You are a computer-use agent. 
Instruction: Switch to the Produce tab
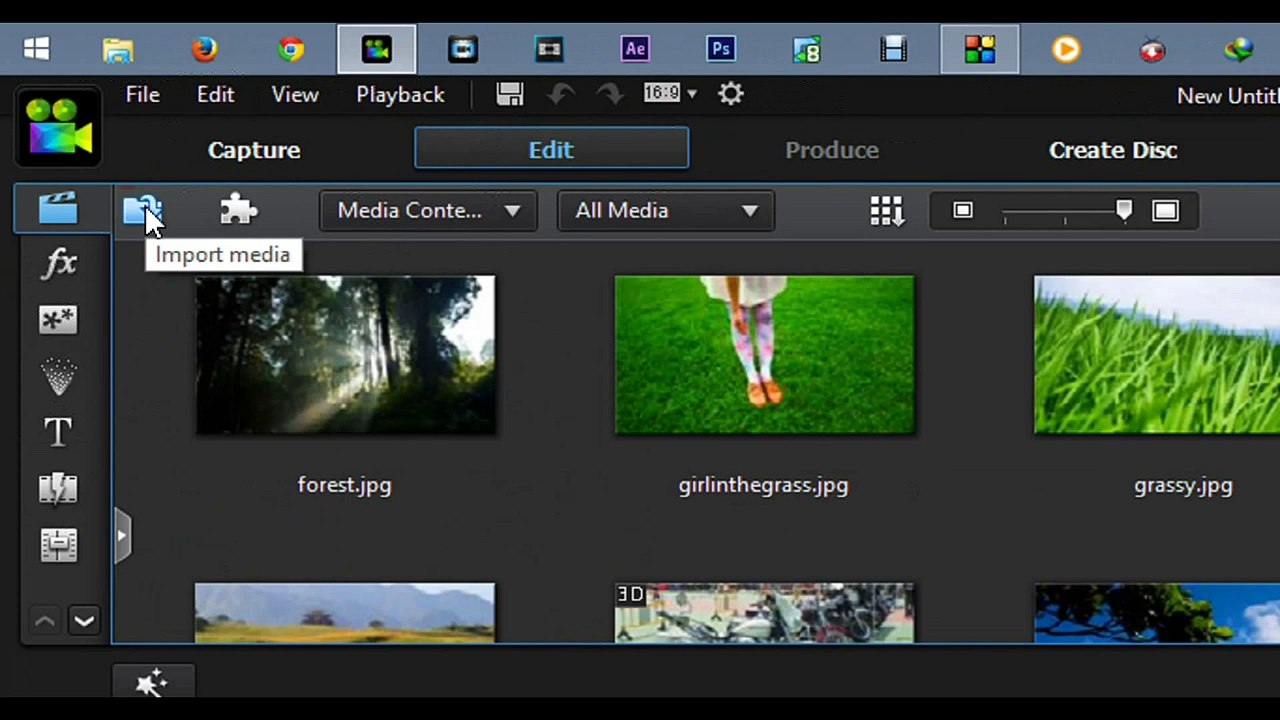click(832, 150)
